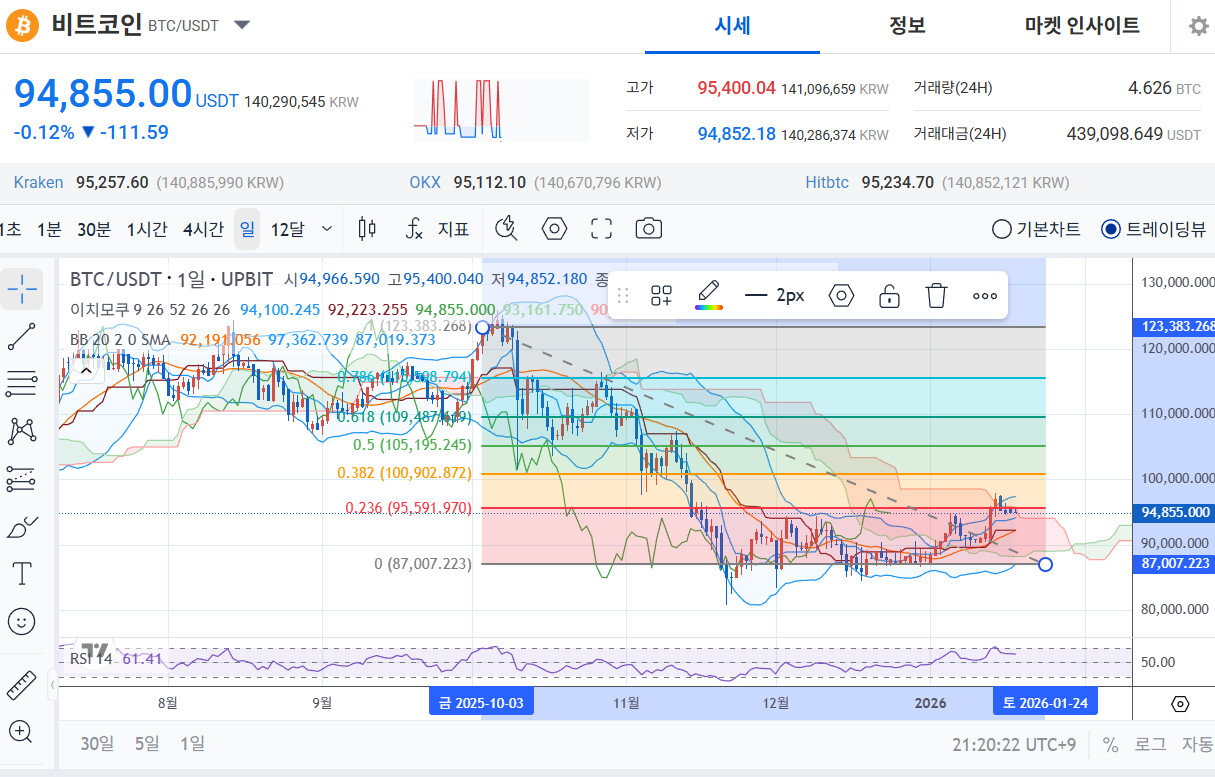Select the ruler measure tool
Image resolution: width=1215 pixels, height=777 pixels.
click(x=22, y=685)
